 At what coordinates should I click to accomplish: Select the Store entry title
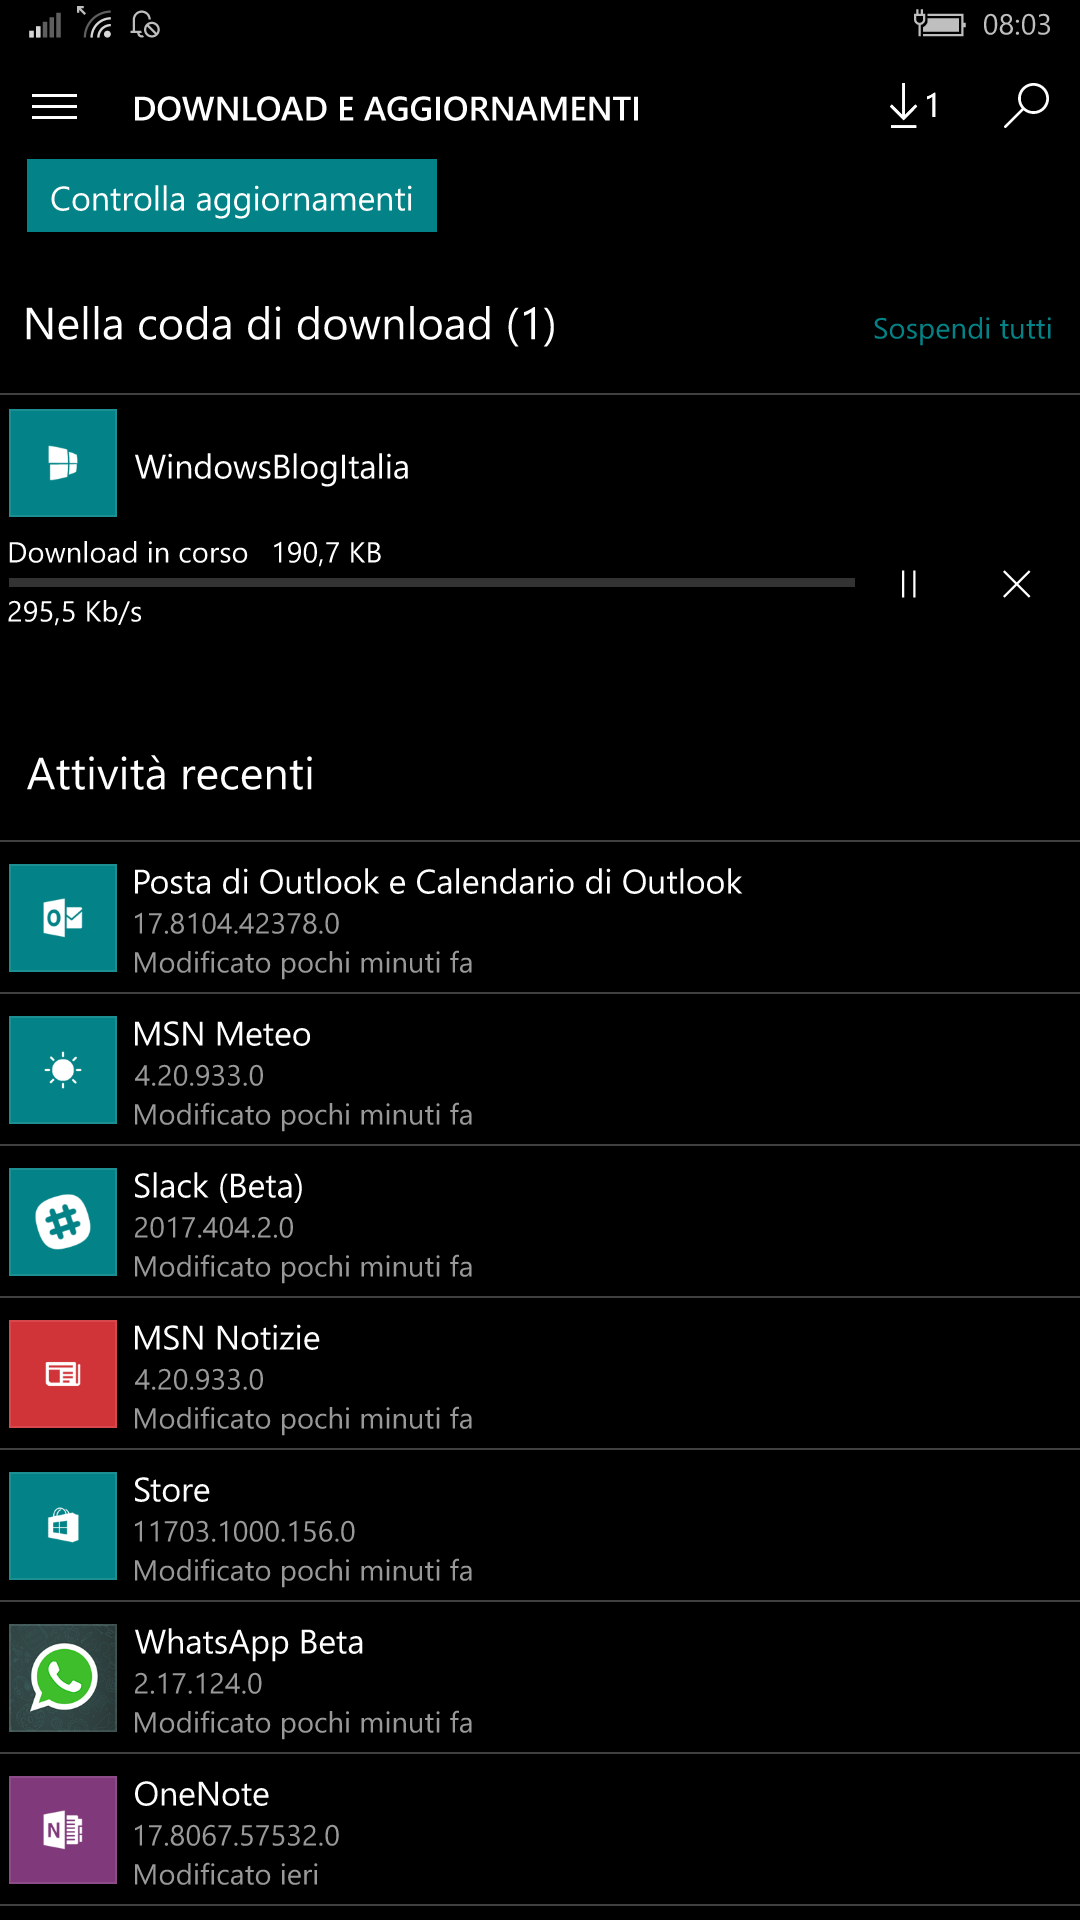tap(172, 1490)
